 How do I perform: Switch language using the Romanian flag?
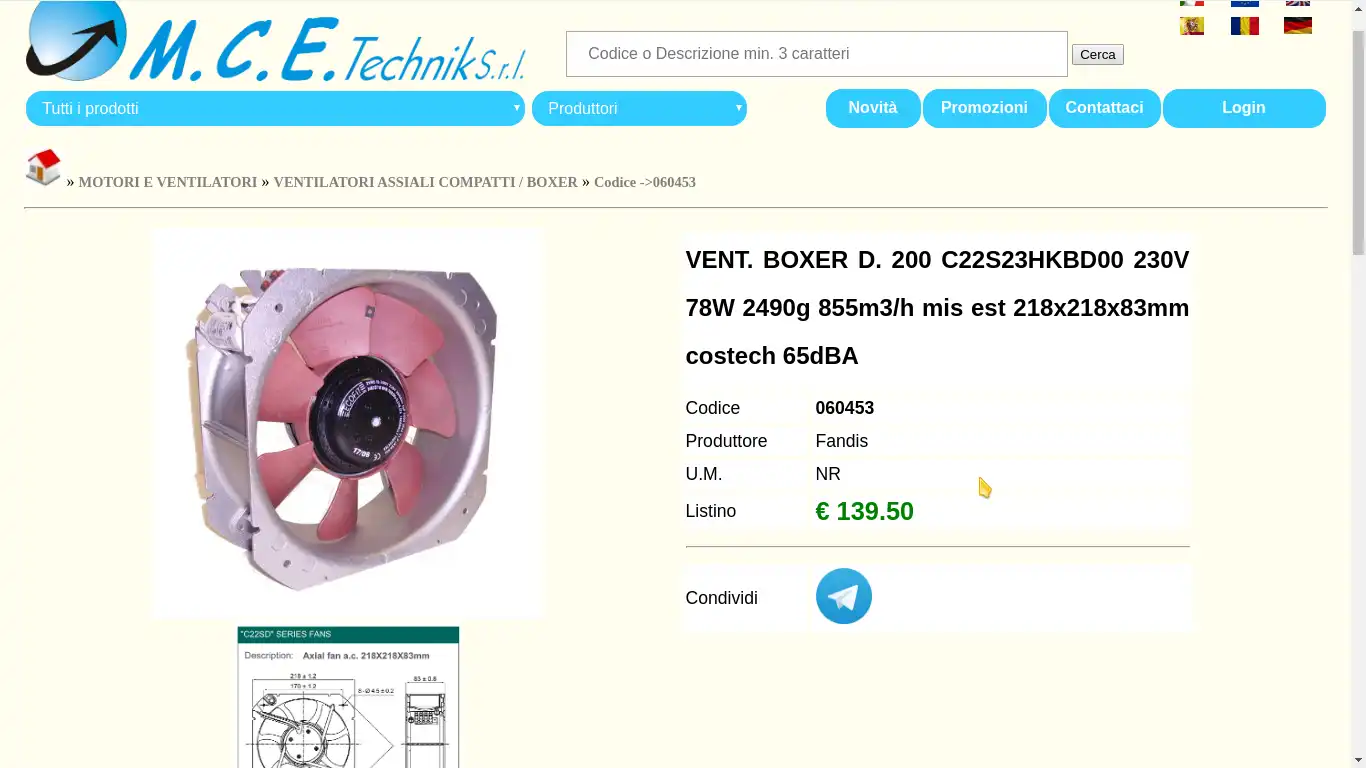(x=1245, y=26)
